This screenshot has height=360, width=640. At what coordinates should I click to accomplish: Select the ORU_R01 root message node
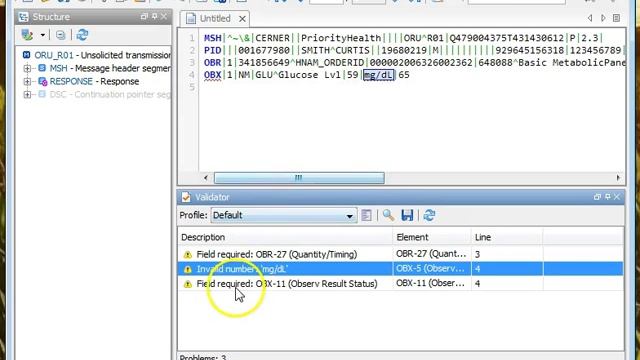(x=97, y=55)
